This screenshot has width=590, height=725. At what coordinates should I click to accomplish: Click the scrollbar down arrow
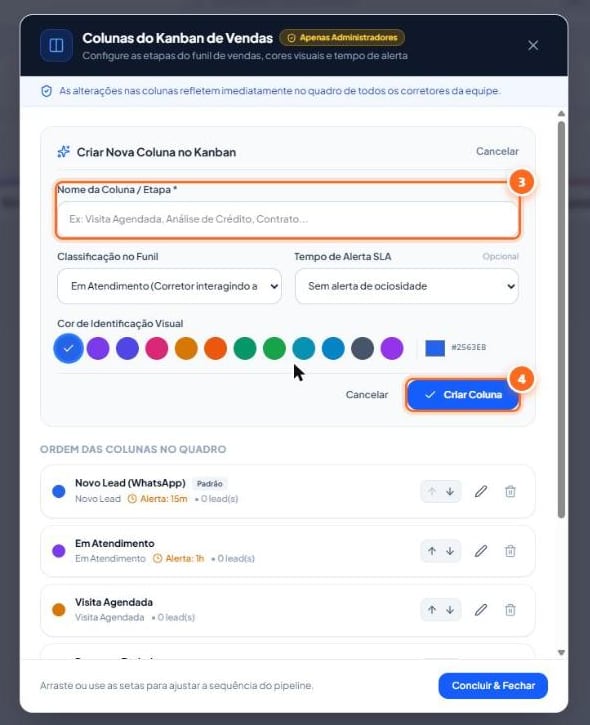[x=561, y=653]
